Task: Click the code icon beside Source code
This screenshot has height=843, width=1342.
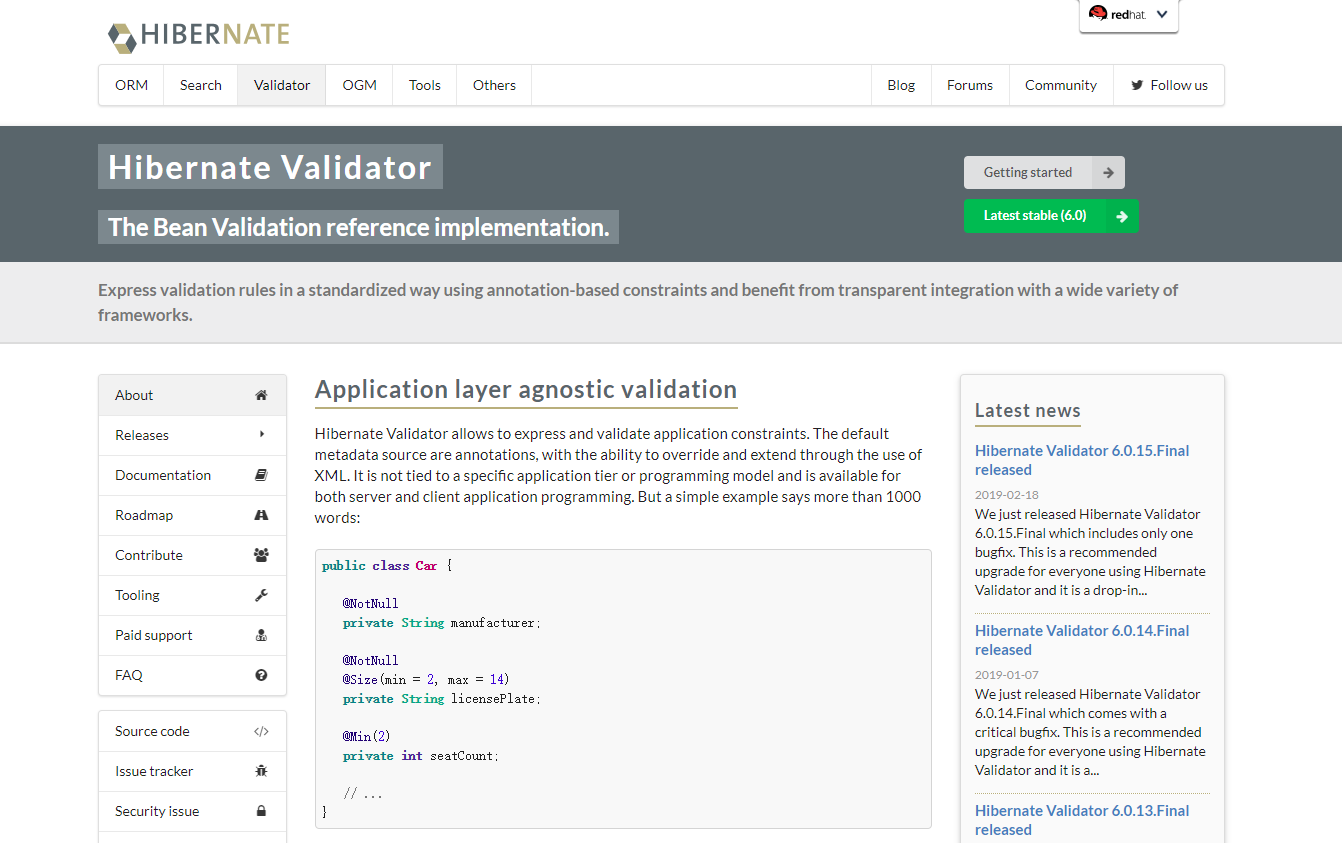Action: 261,731
